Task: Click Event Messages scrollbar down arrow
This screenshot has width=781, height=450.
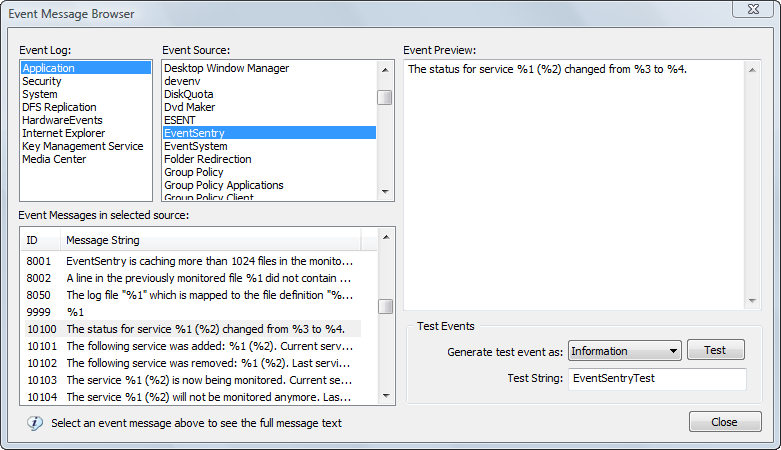Action: click(386, 396)
